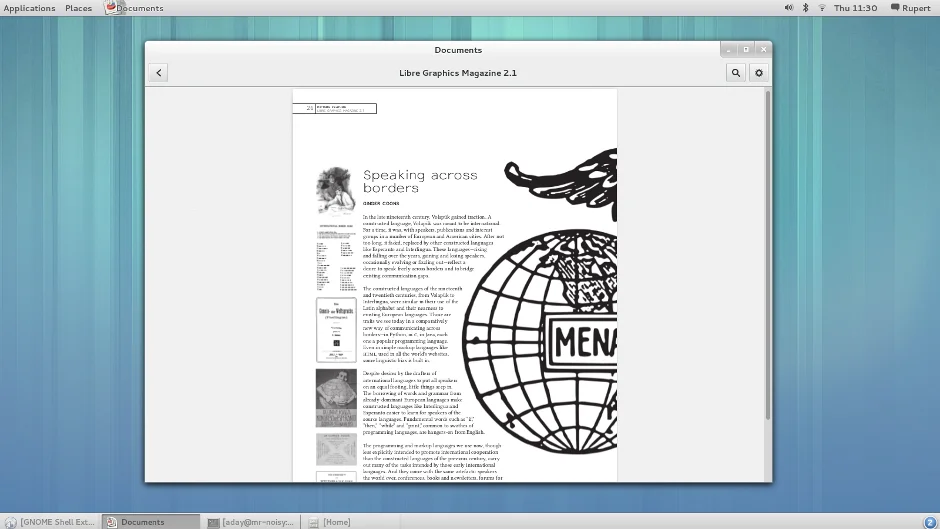
Task: Open the Thu 11:30 clock calendar
Action: (855, 8)
